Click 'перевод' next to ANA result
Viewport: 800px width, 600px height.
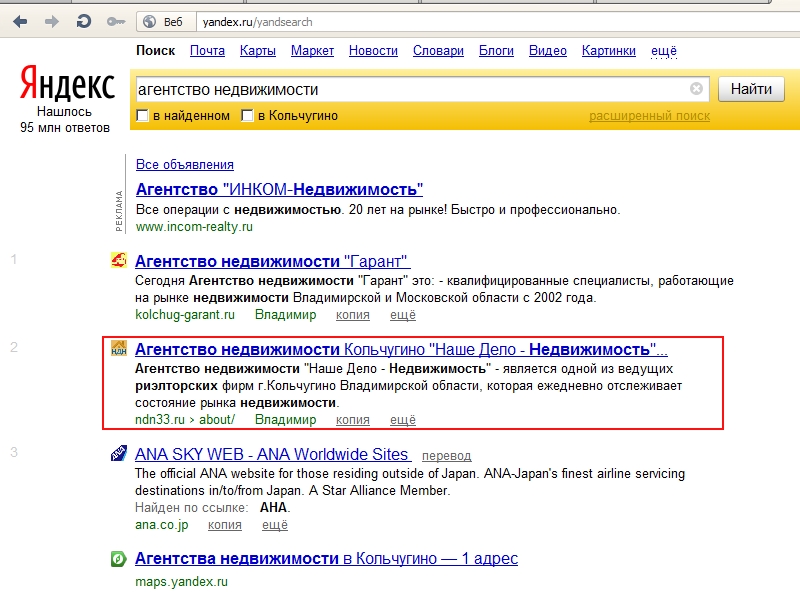coord(446,456)
